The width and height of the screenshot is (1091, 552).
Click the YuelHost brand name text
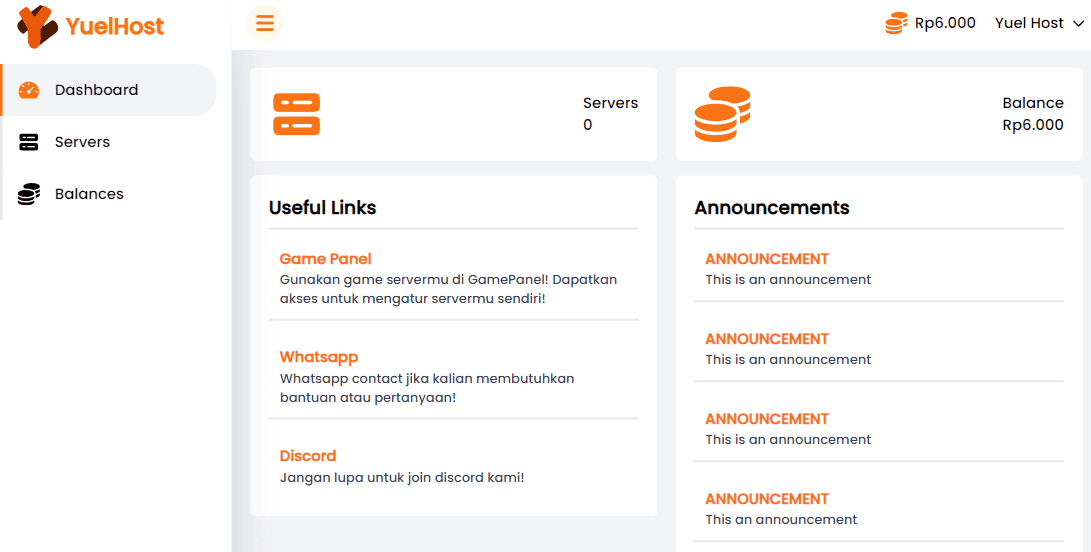tap(115, 27)
